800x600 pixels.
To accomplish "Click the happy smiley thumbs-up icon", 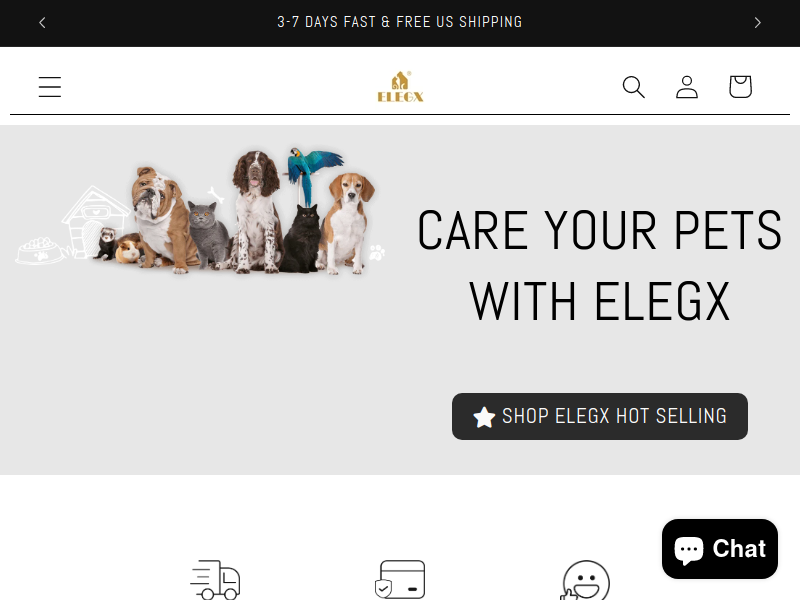I will click(585, 581).
